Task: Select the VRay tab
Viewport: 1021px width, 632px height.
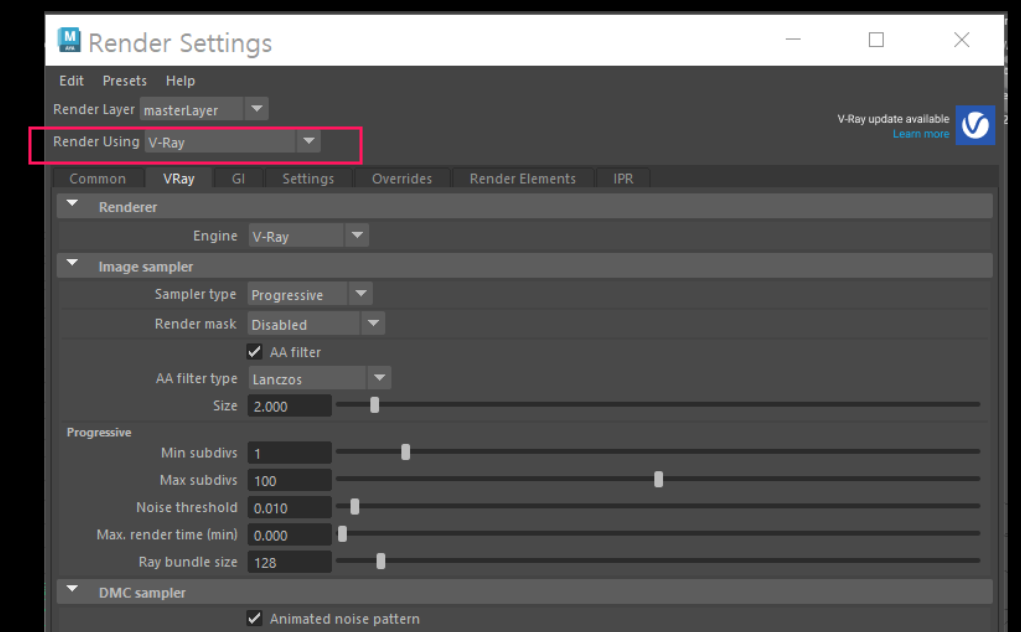Action: (x=179, y=178)
